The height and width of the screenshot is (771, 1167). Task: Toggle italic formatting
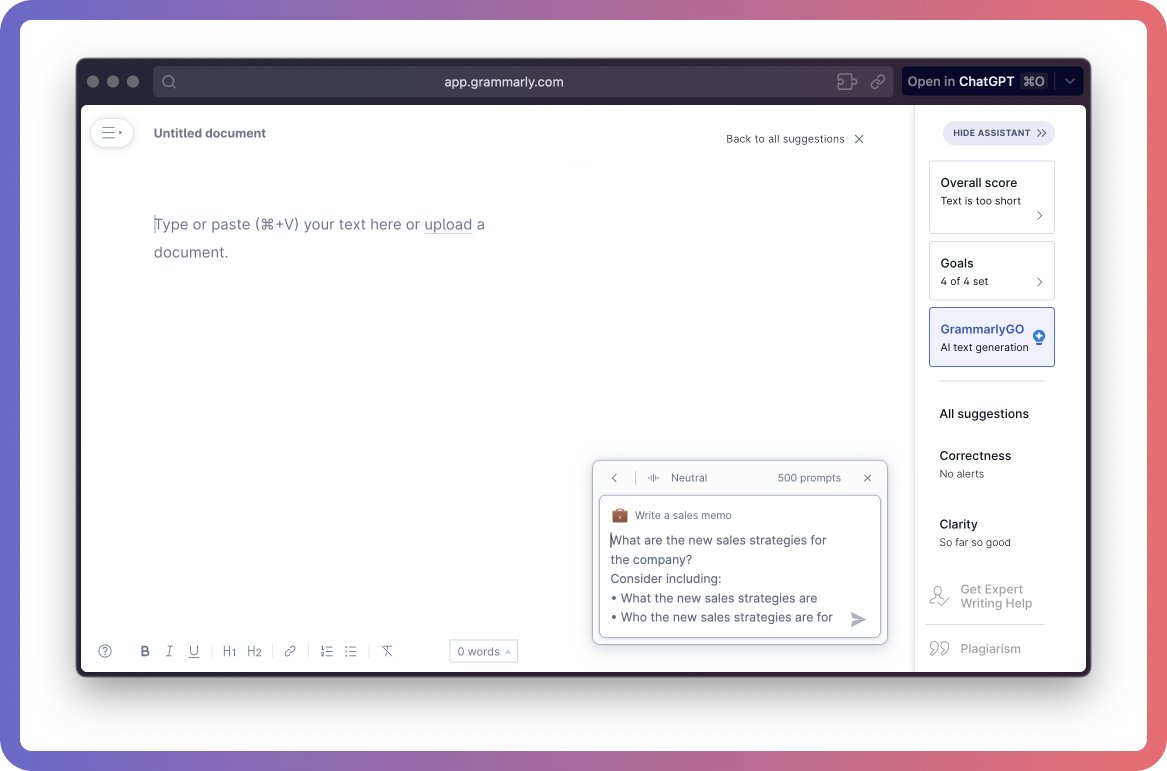pos(169,651)
